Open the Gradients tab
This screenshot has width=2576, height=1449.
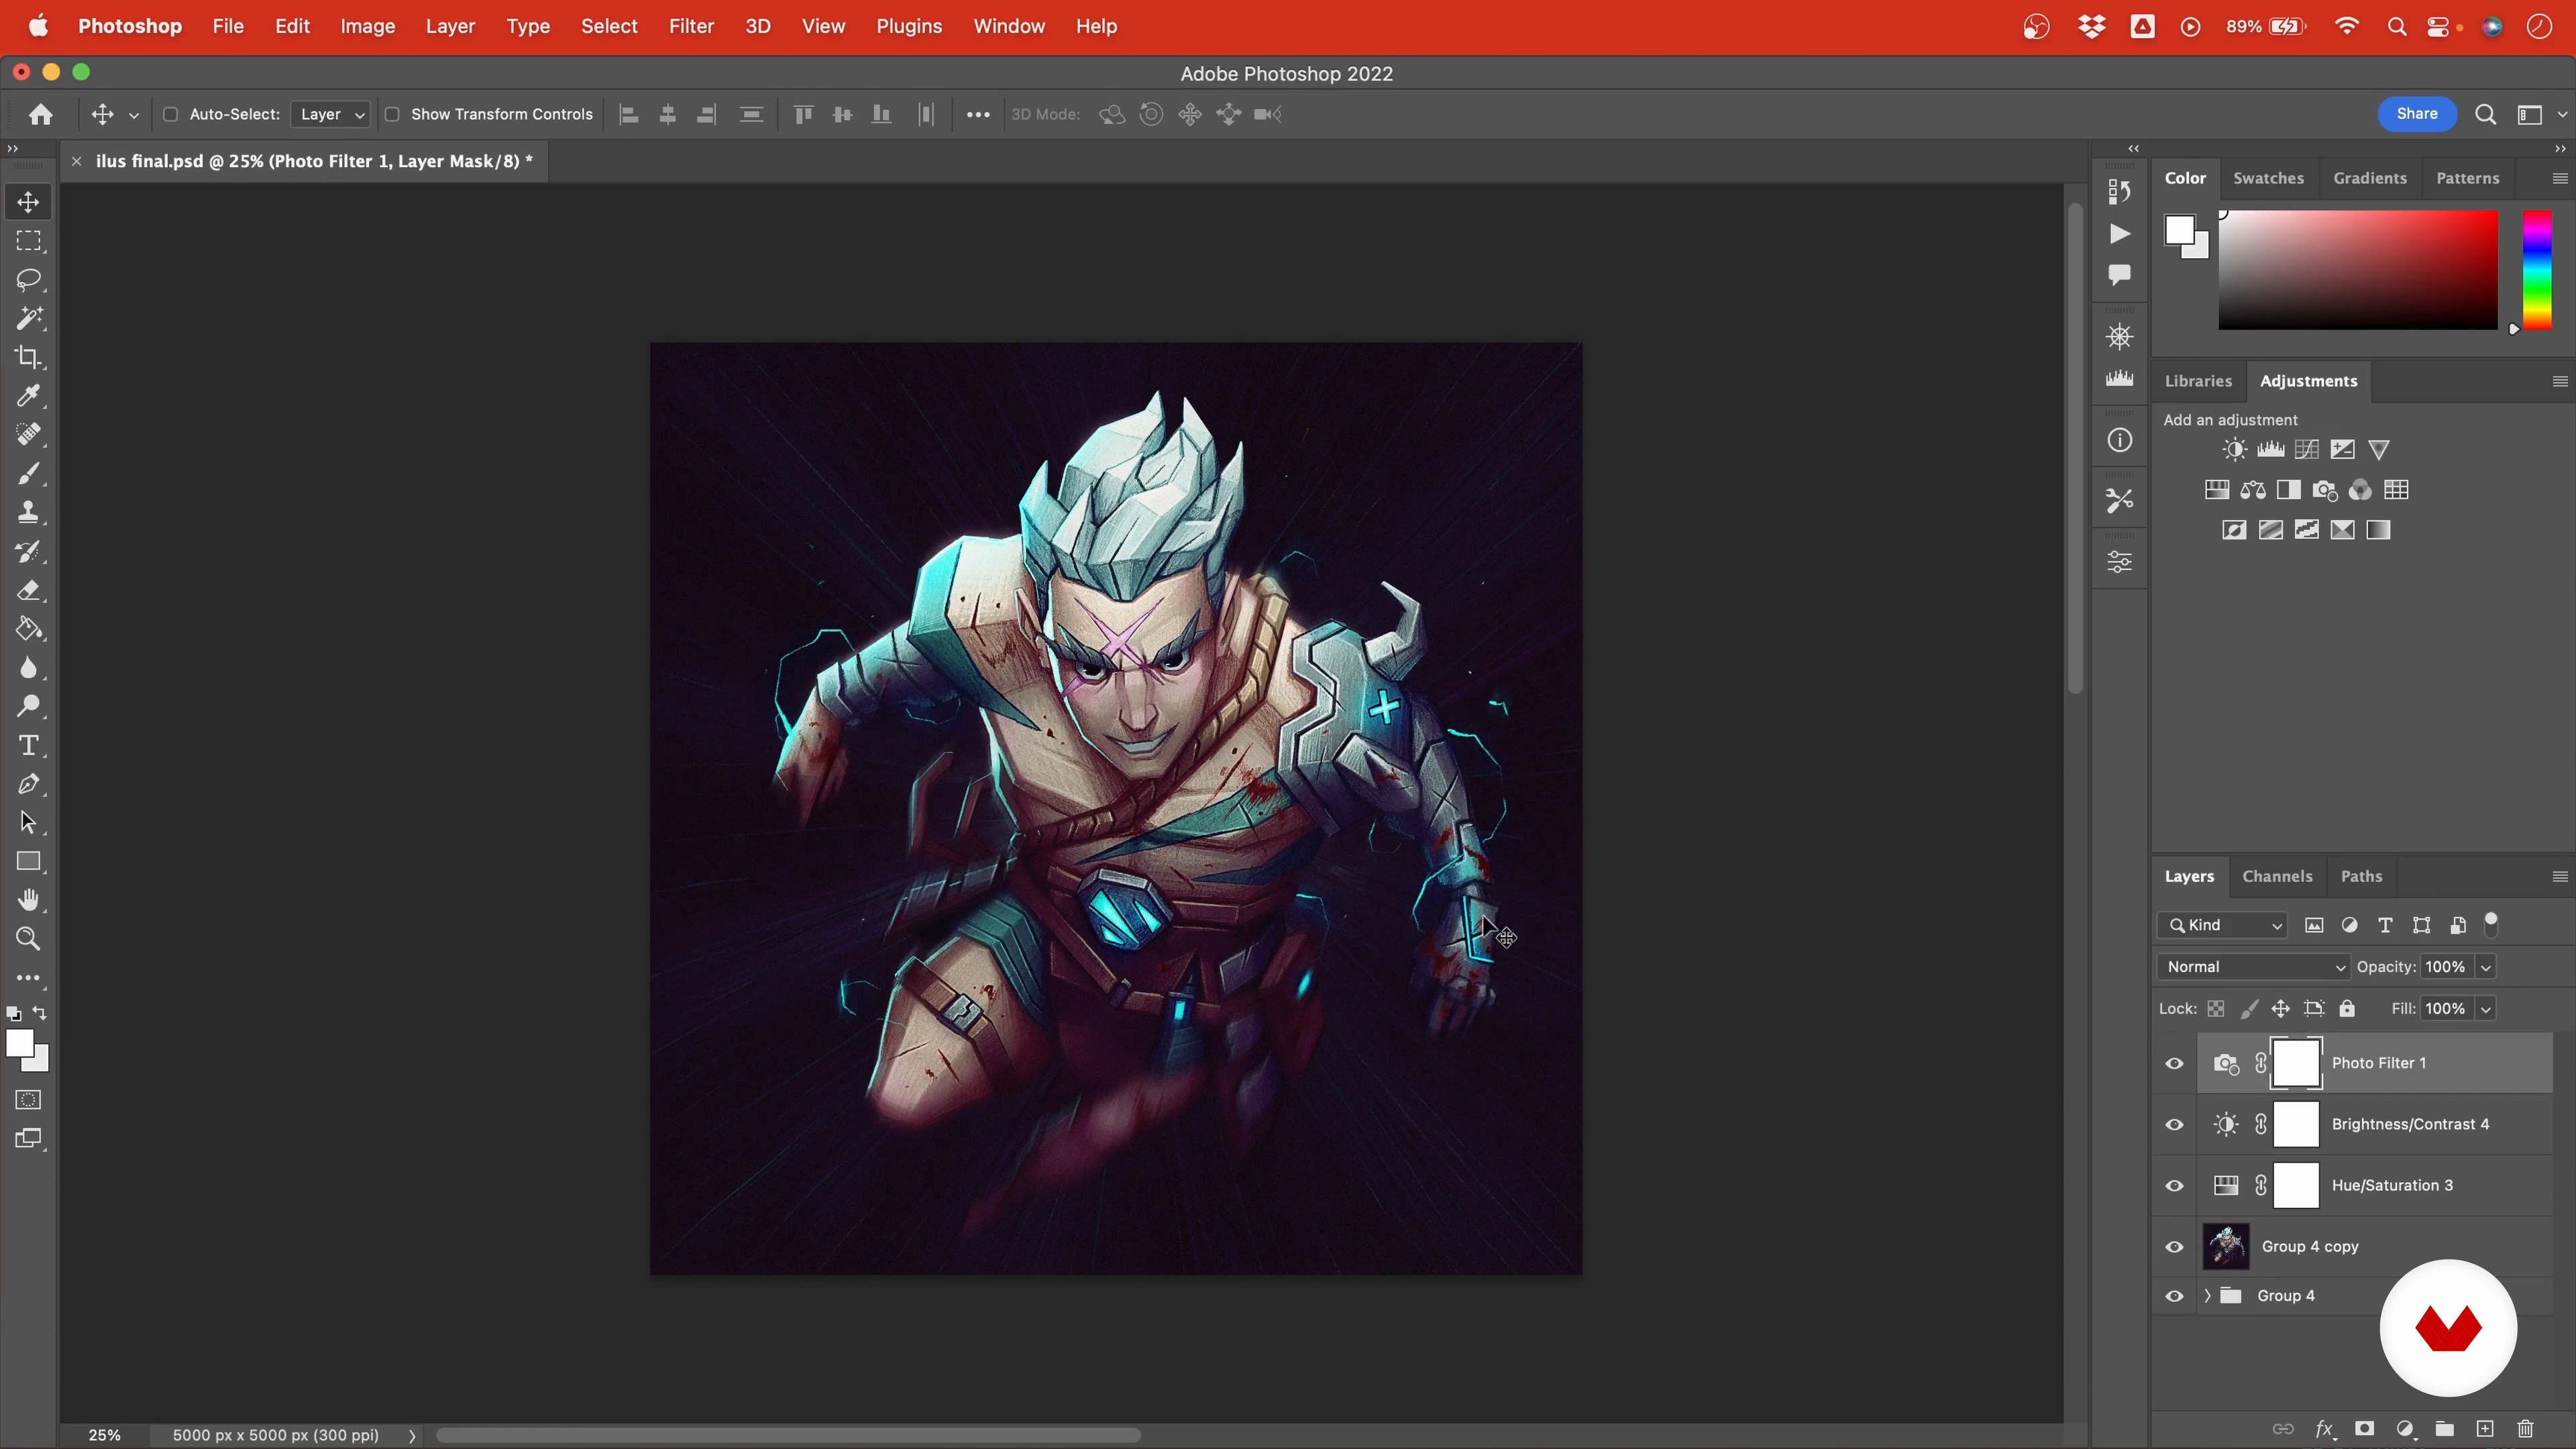point(2370,178)
